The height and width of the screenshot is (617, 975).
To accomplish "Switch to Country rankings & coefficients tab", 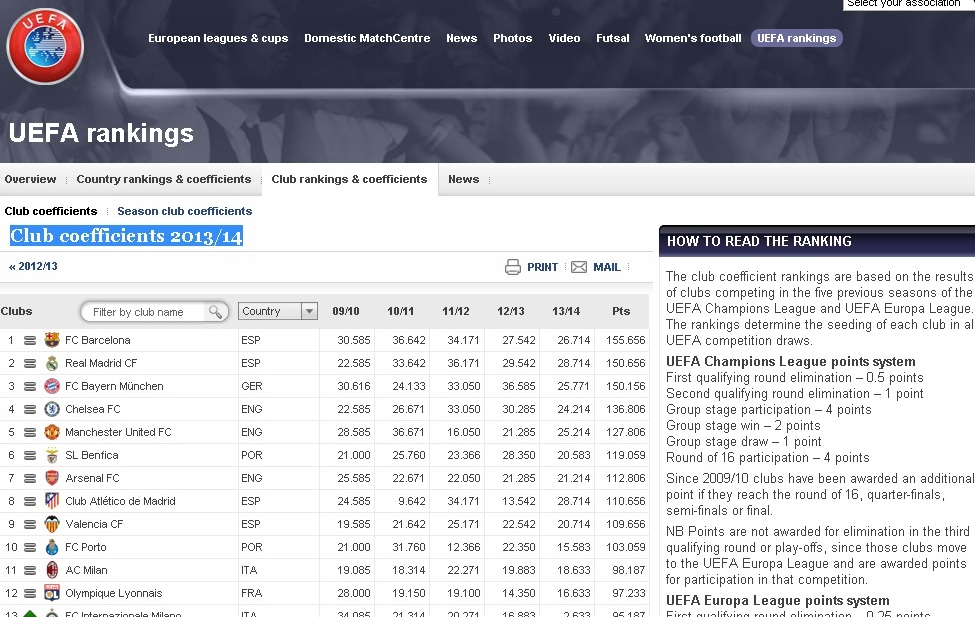I will (x=164, y=179).
